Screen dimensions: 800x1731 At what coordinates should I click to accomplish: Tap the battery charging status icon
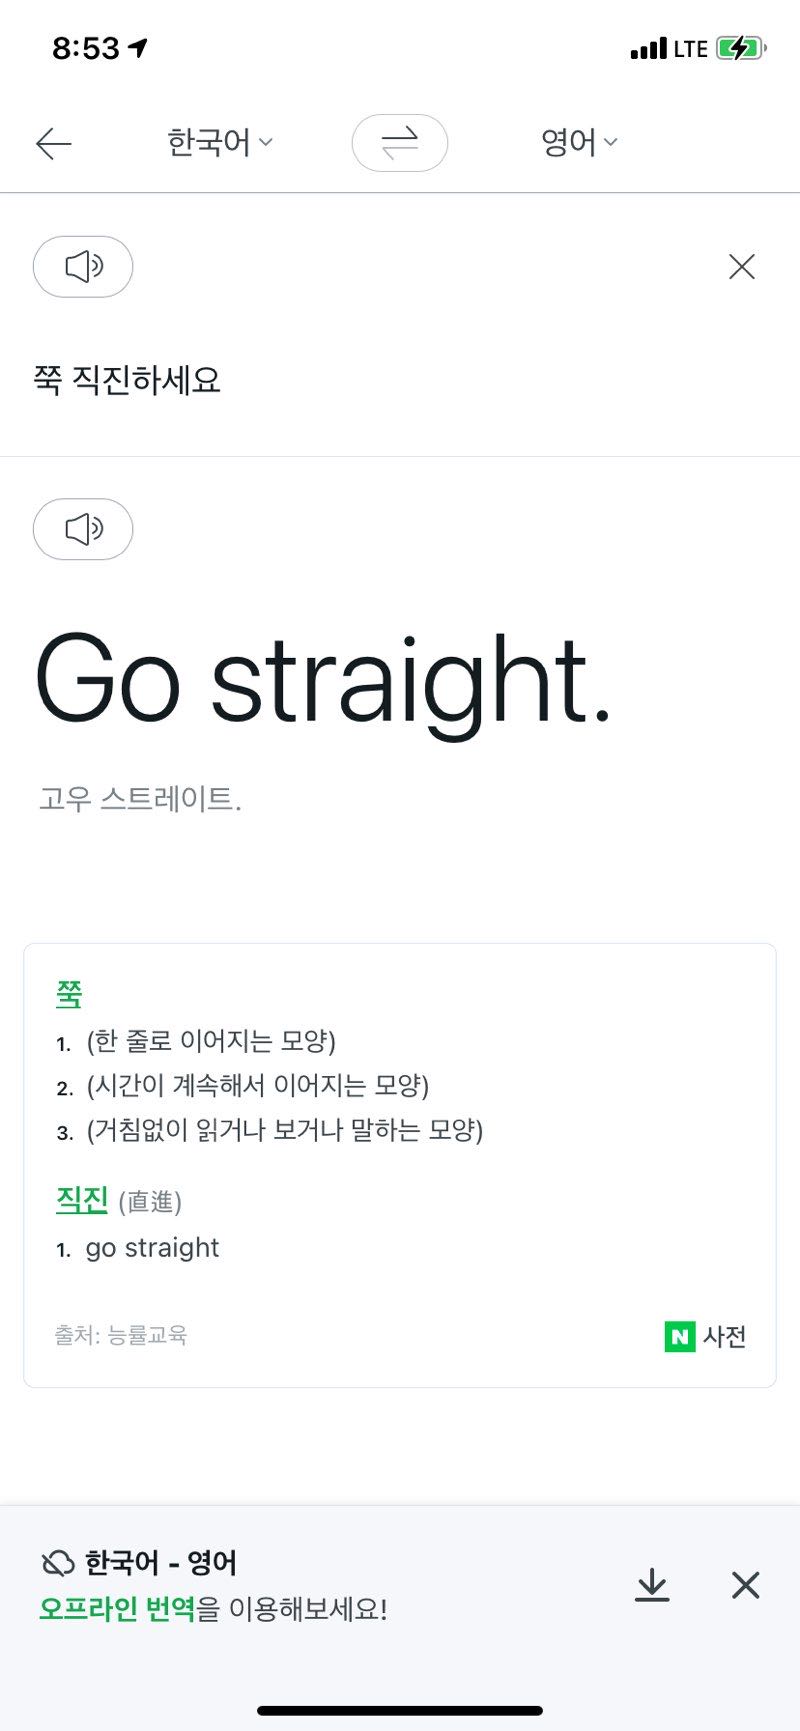(x=740, y=48)
